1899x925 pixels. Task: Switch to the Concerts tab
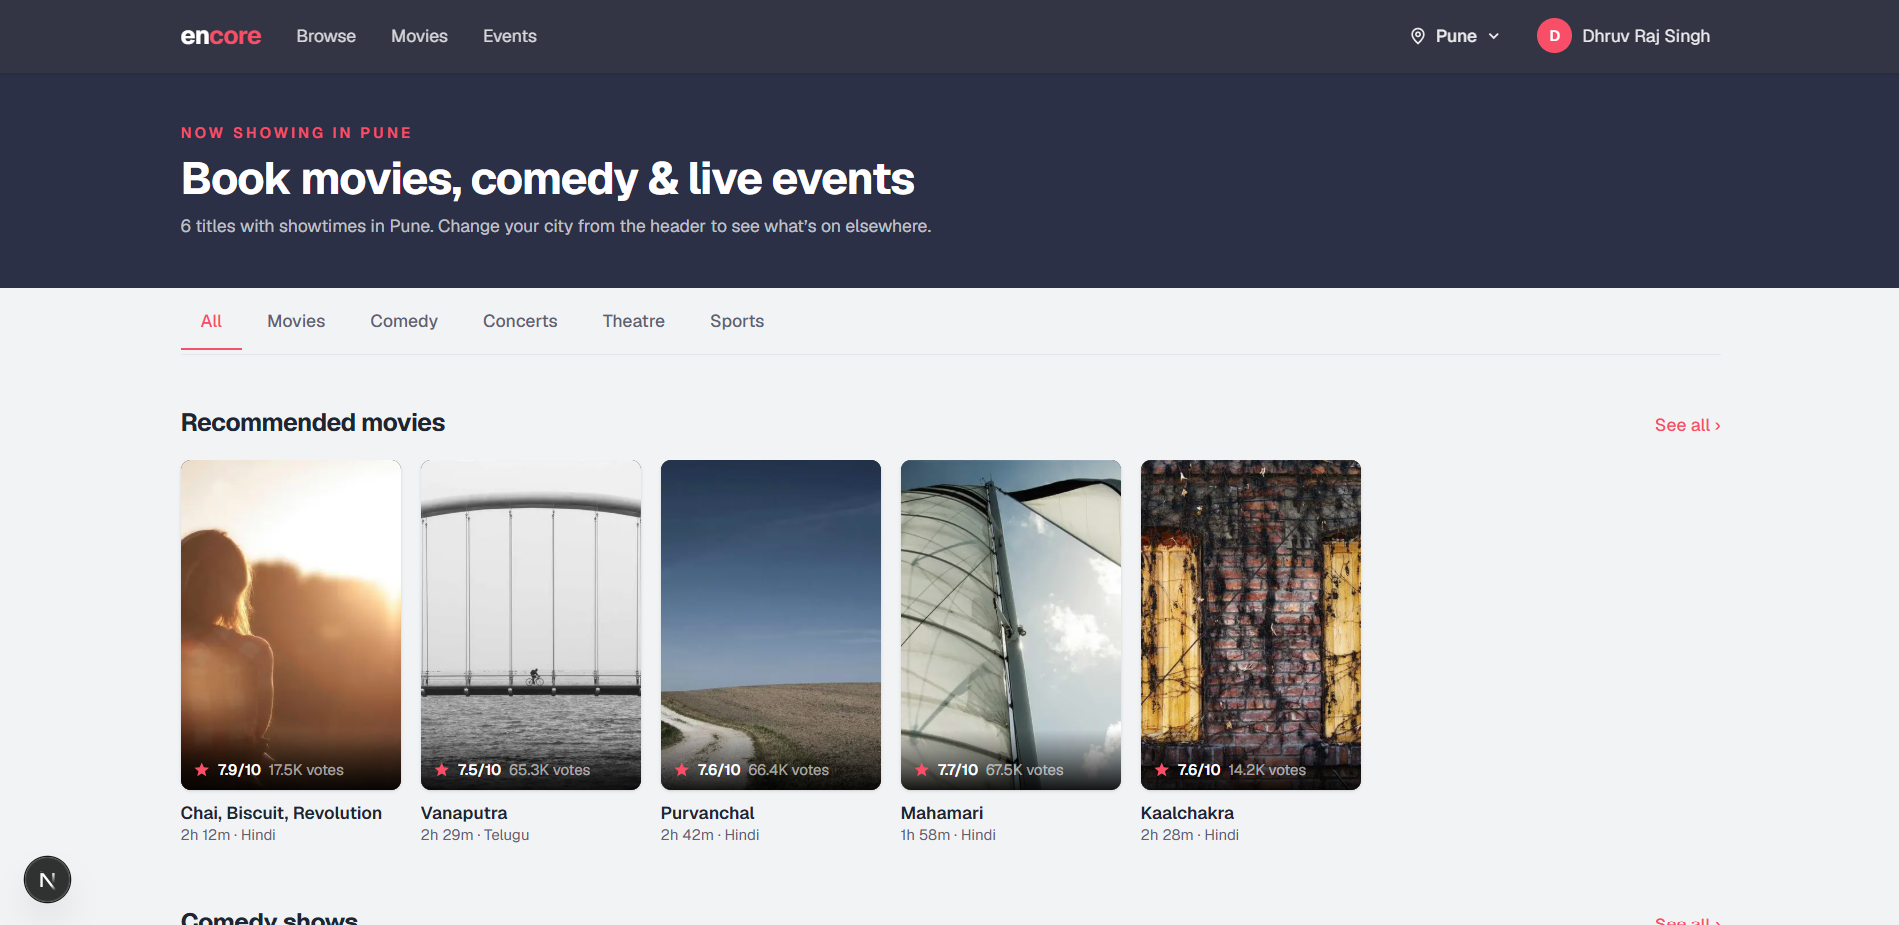pyautogui.click(x=520, y=321)
